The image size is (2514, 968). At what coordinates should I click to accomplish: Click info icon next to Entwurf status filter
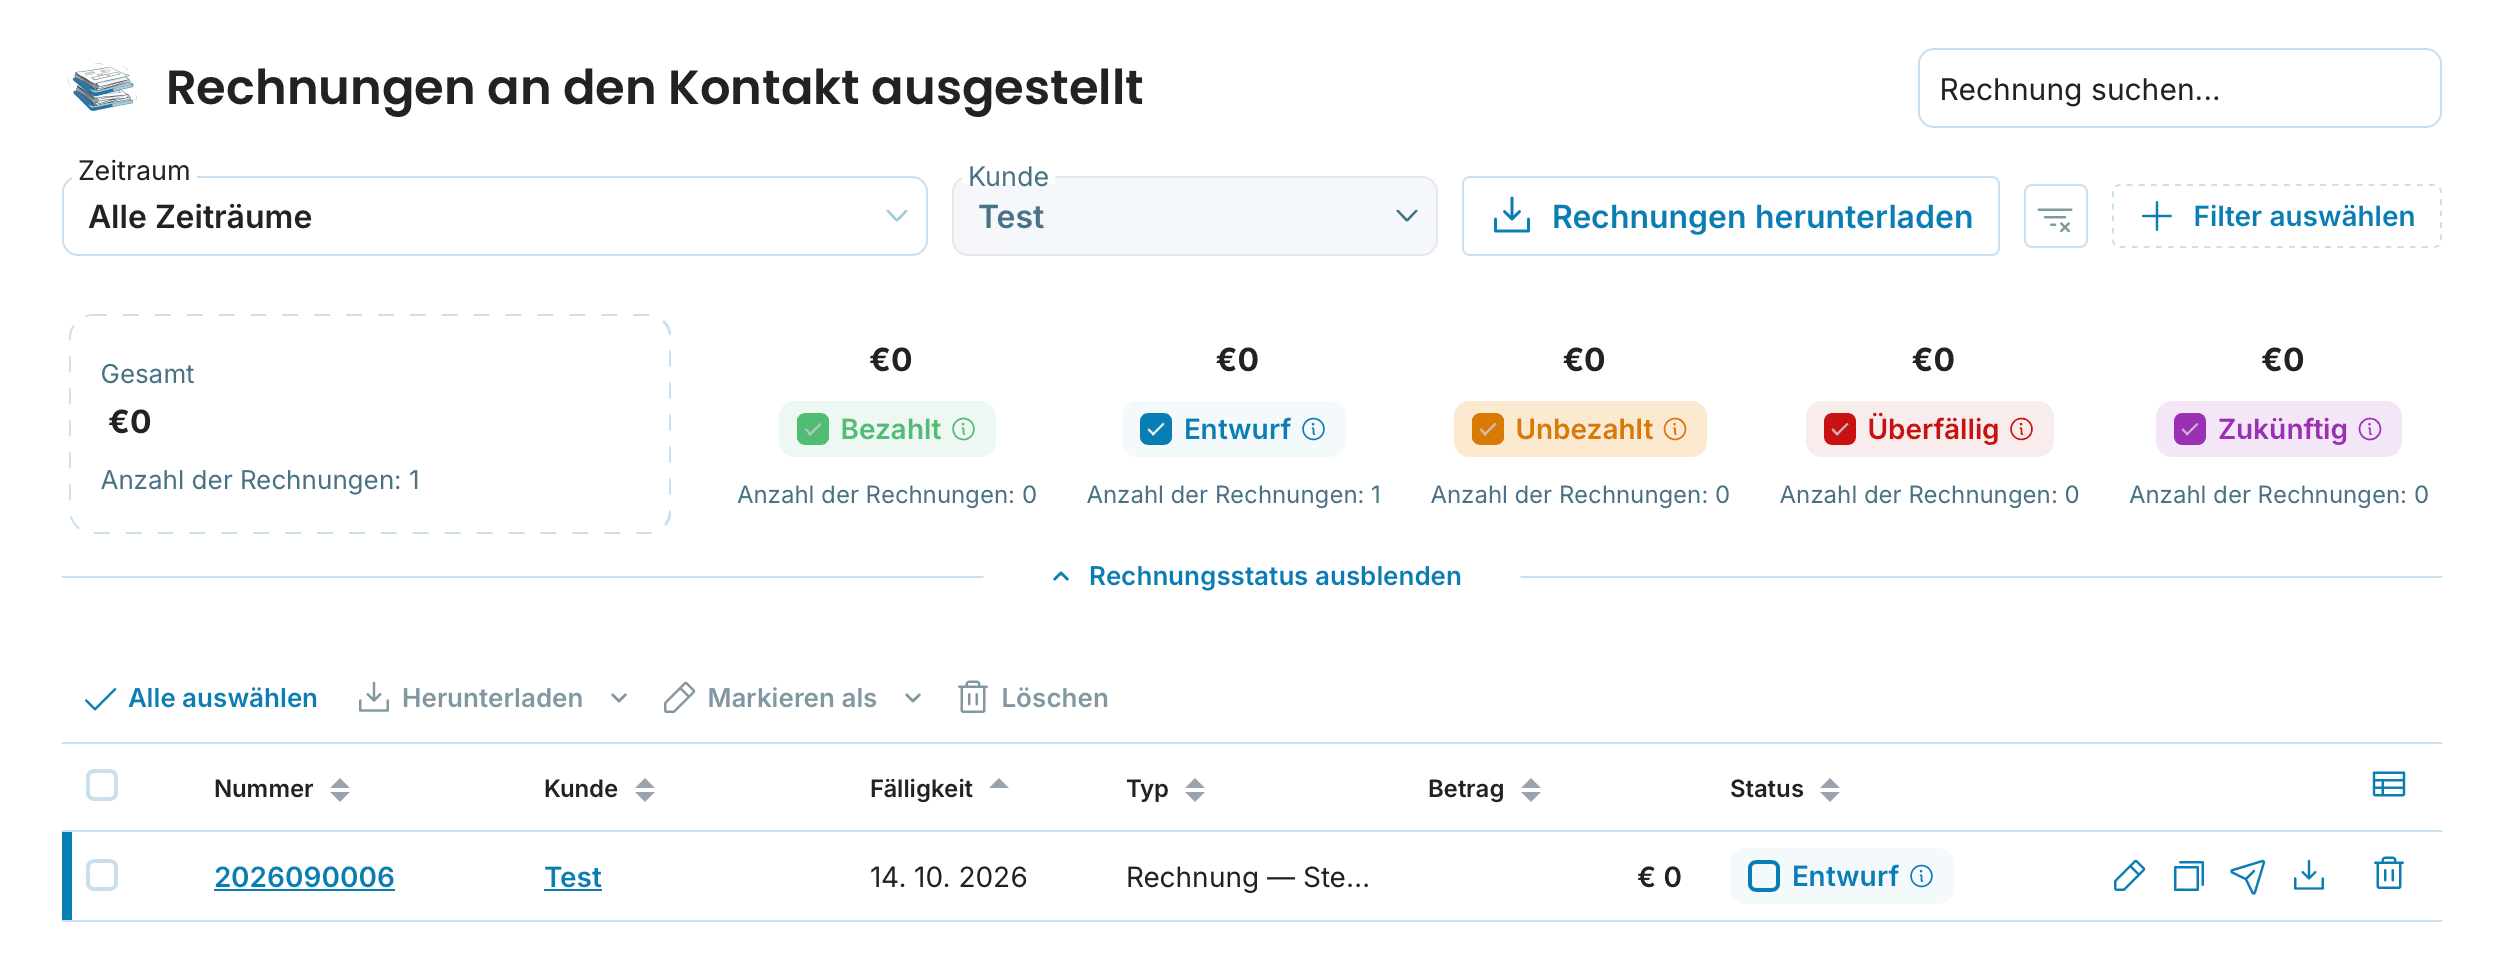point(1313,429)
